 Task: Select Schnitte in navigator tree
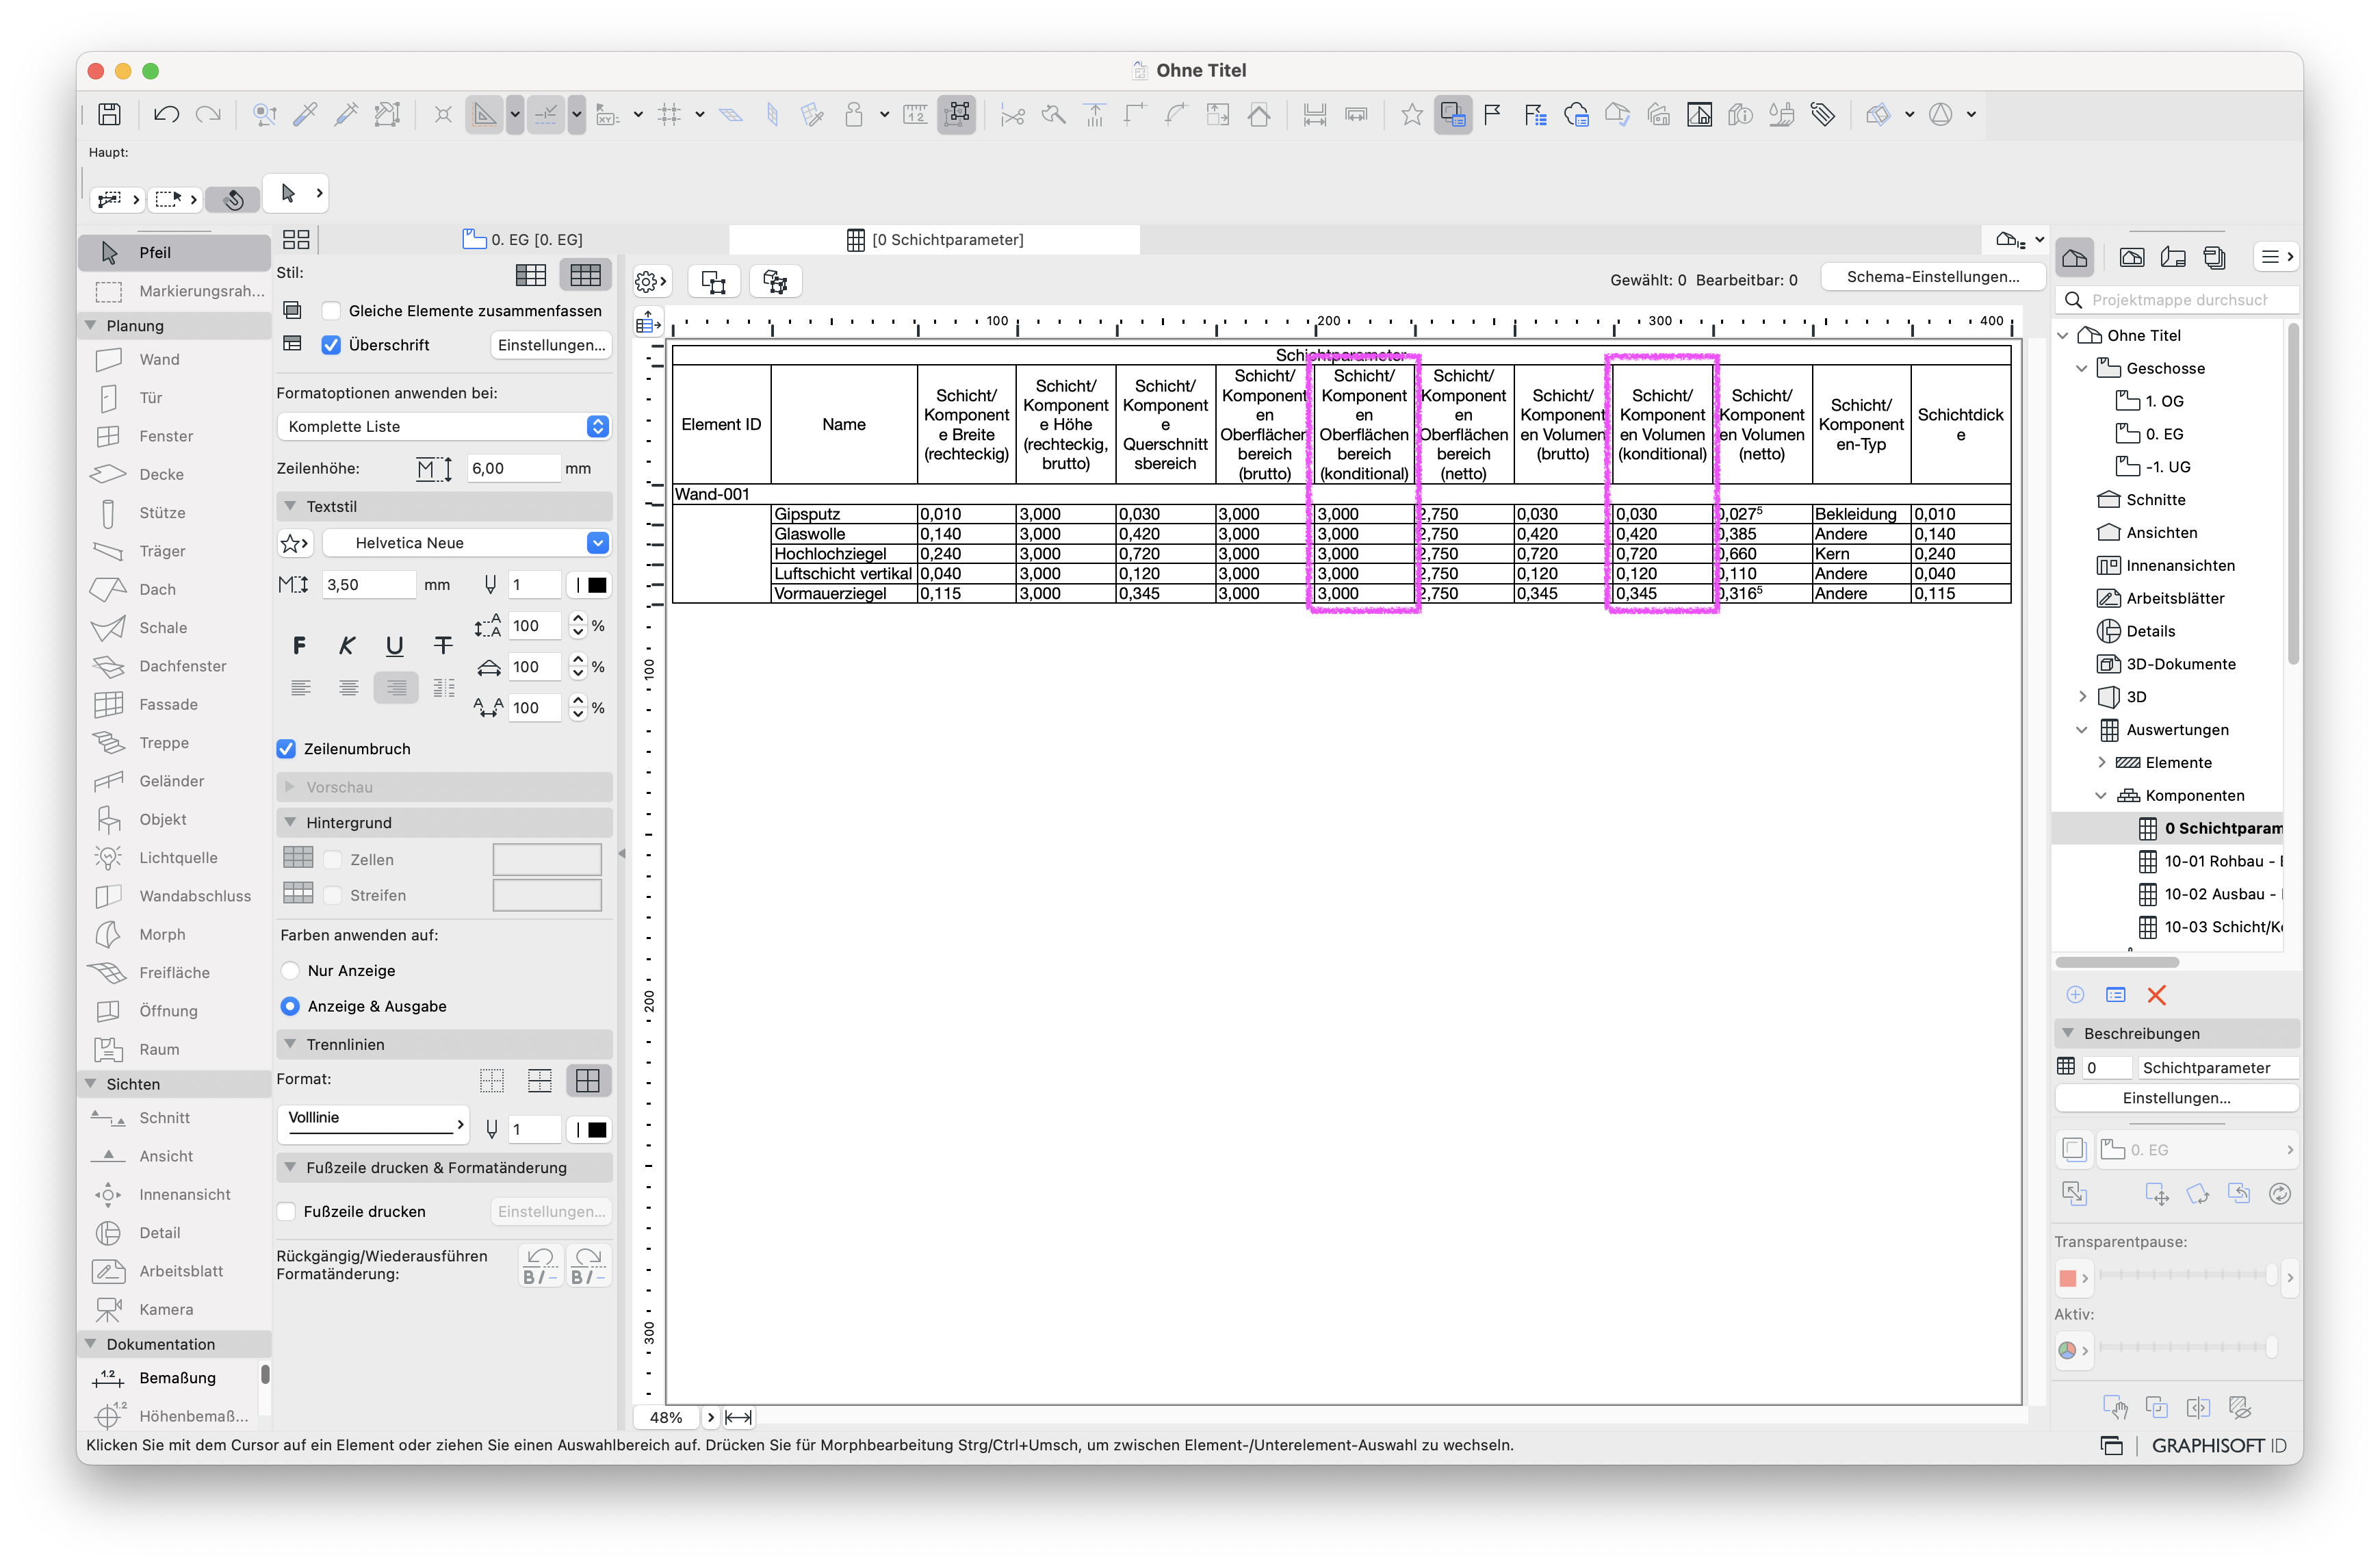pyautogui.click(x=2141, y=500)
